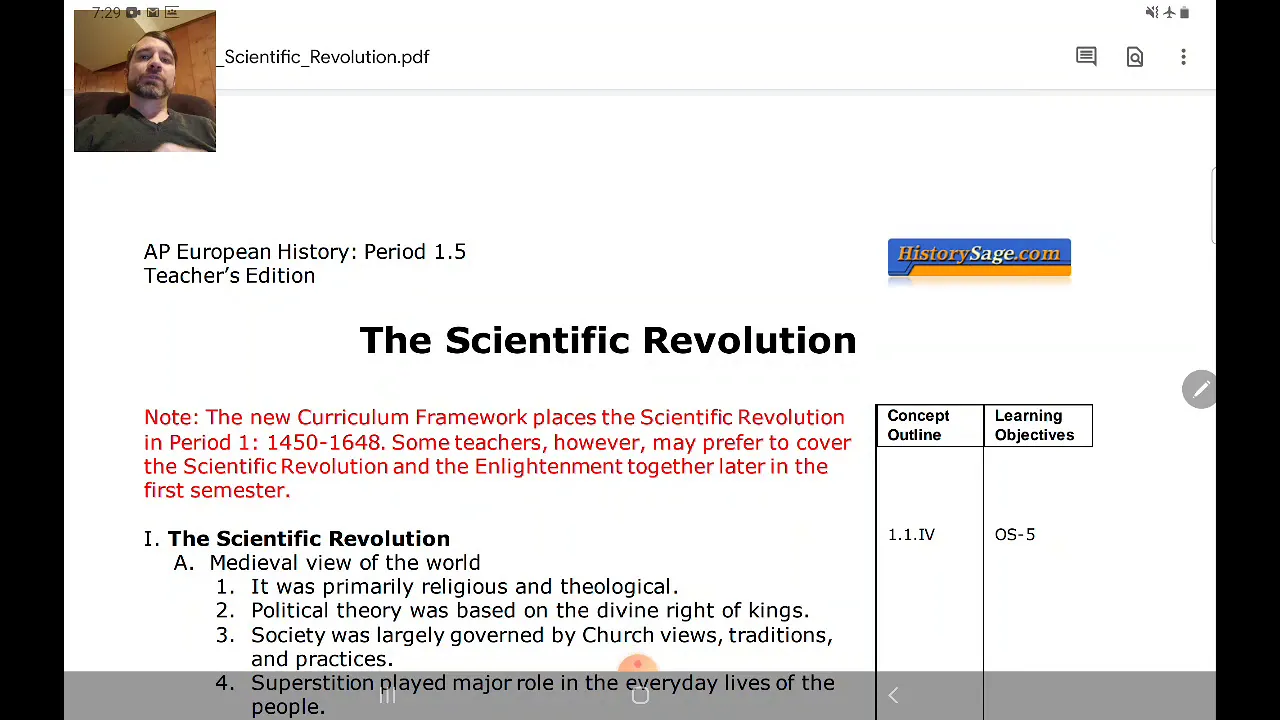Tap the Android back arrow

(x=893, y=696)
